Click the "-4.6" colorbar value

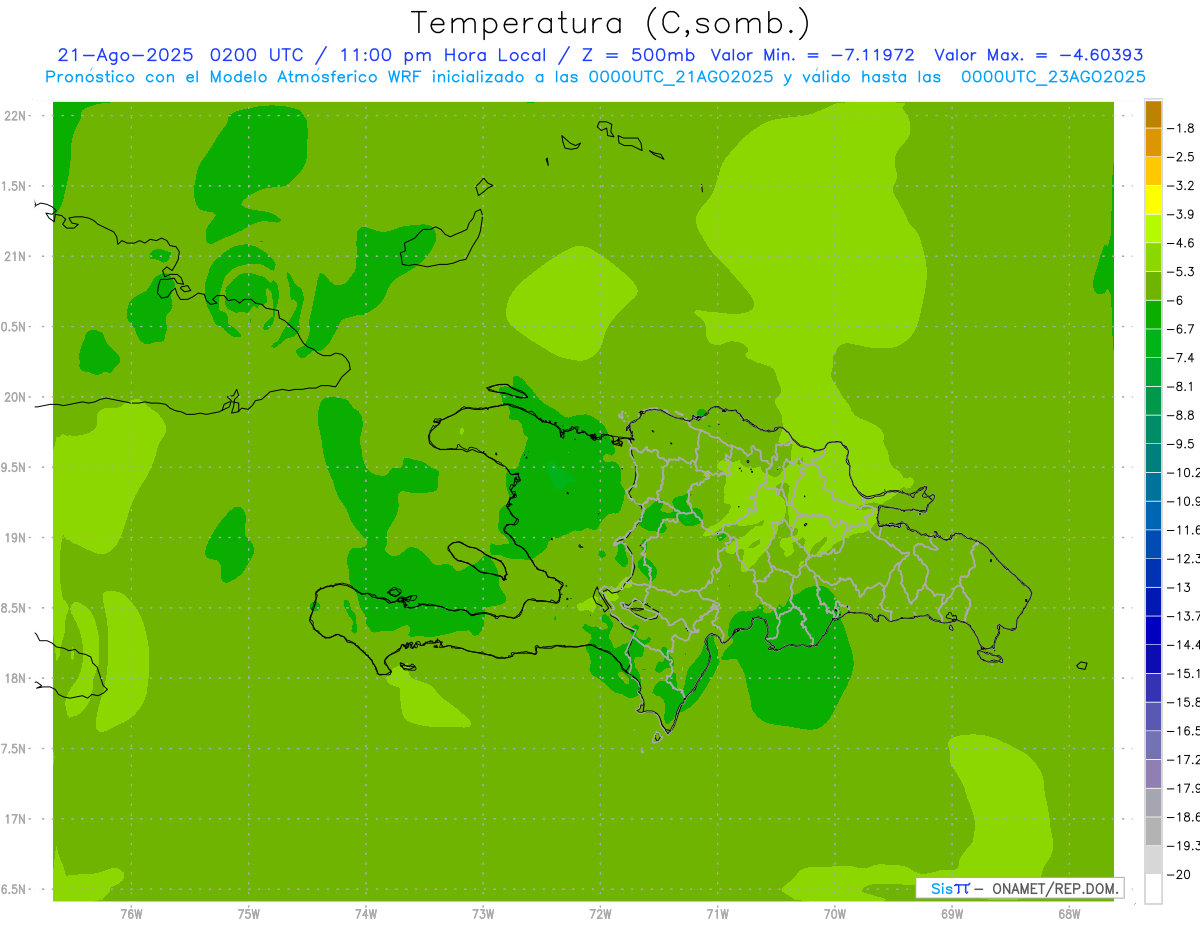1181,243
